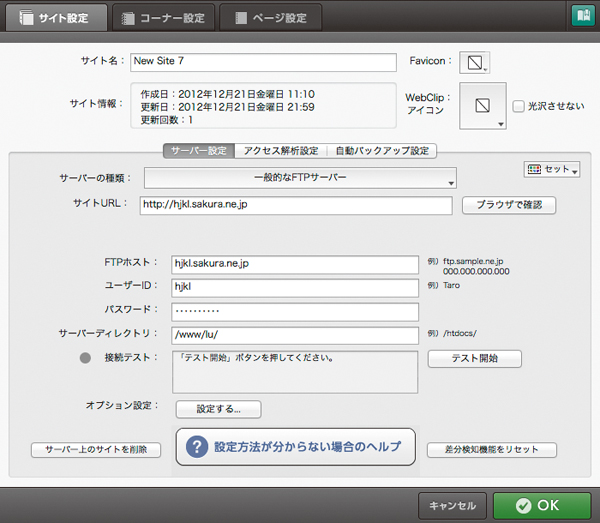Select the 自動バックアップ設定 tab
The image size is (600, 523).
pos(382,151)
